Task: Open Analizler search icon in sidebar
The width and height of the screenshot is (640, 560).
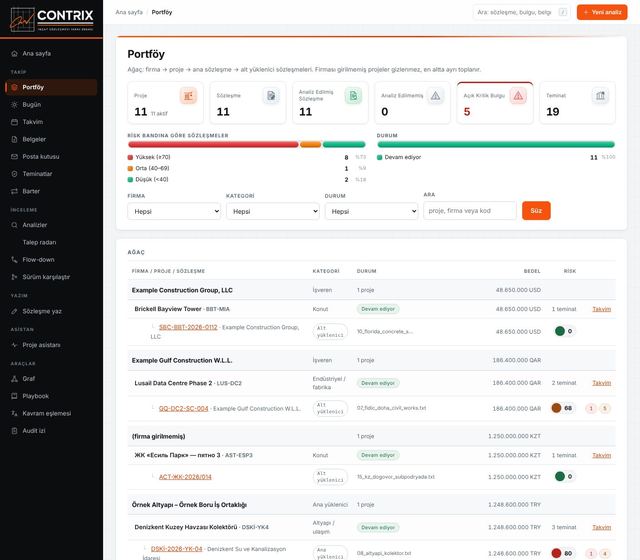Action: [x=14, y=225]
